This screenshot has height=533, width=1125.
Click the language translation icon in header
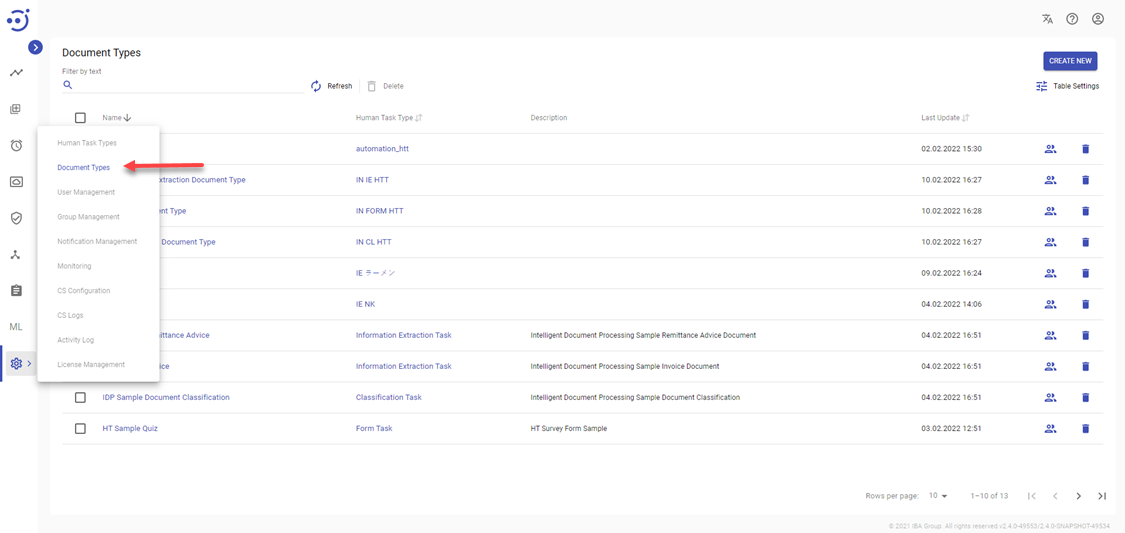point(1047,19)
